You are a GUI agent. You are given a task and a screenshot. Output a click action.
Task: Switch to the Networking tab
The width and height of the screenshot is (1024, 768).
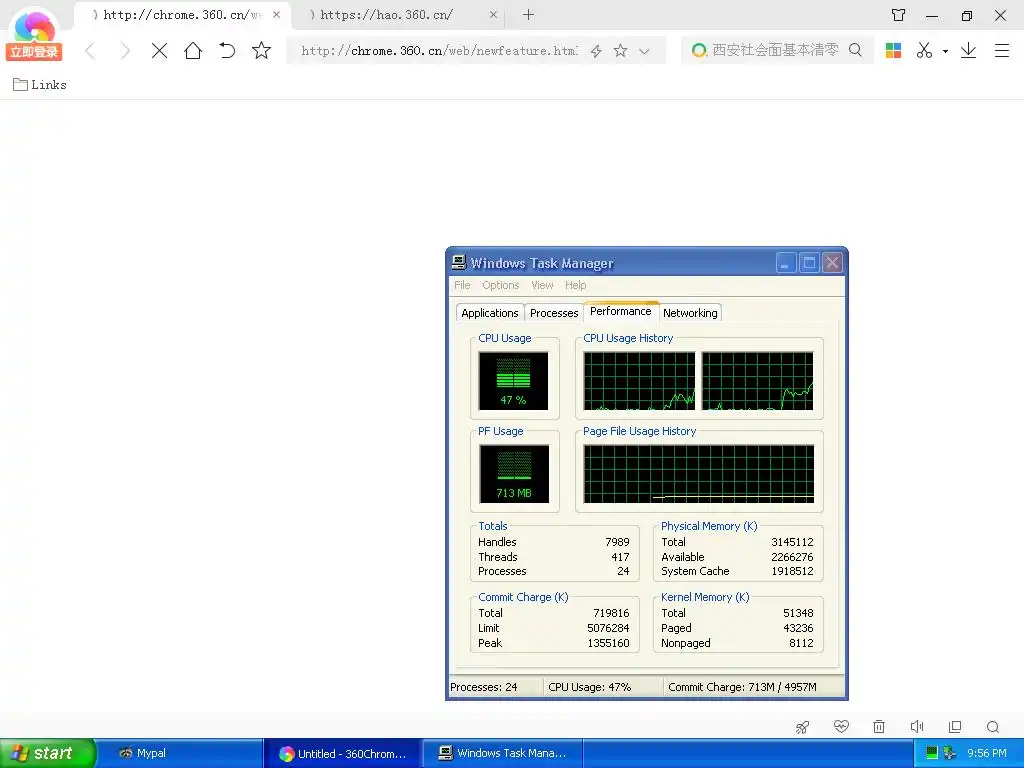click(x=690, y=313)
